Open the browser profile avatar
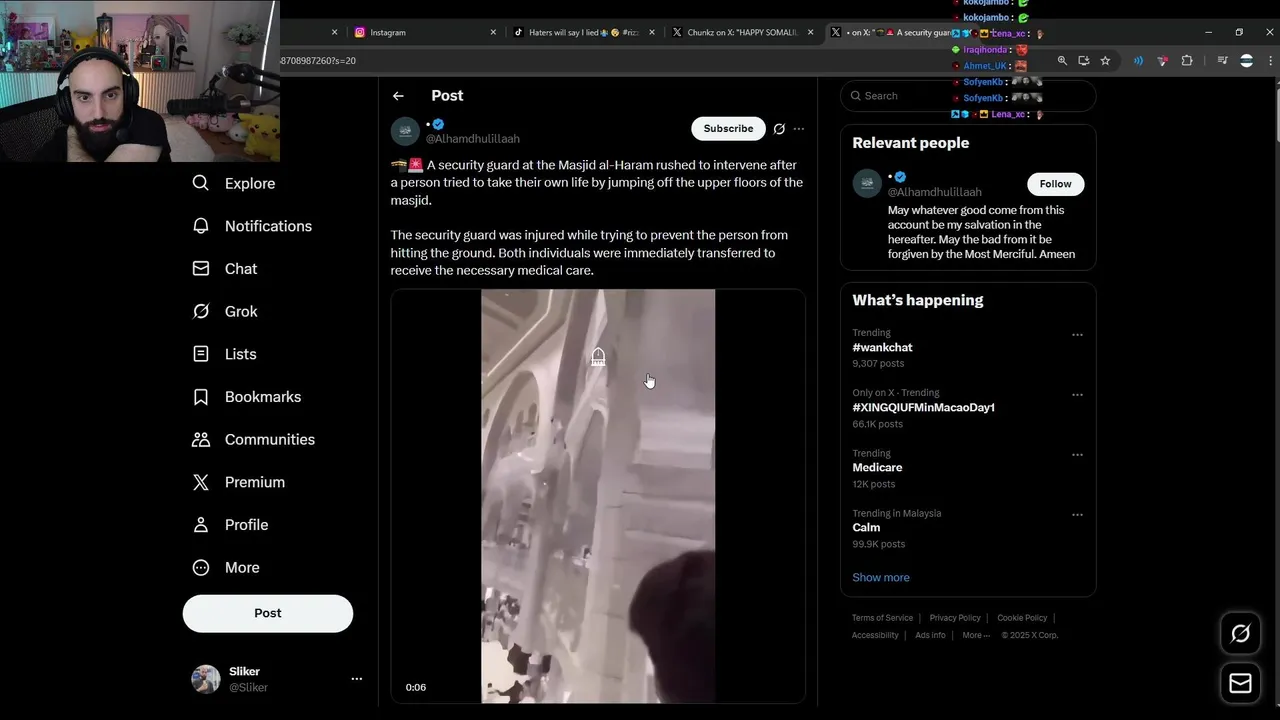The image size is (1280, 720). (1246, 61)
